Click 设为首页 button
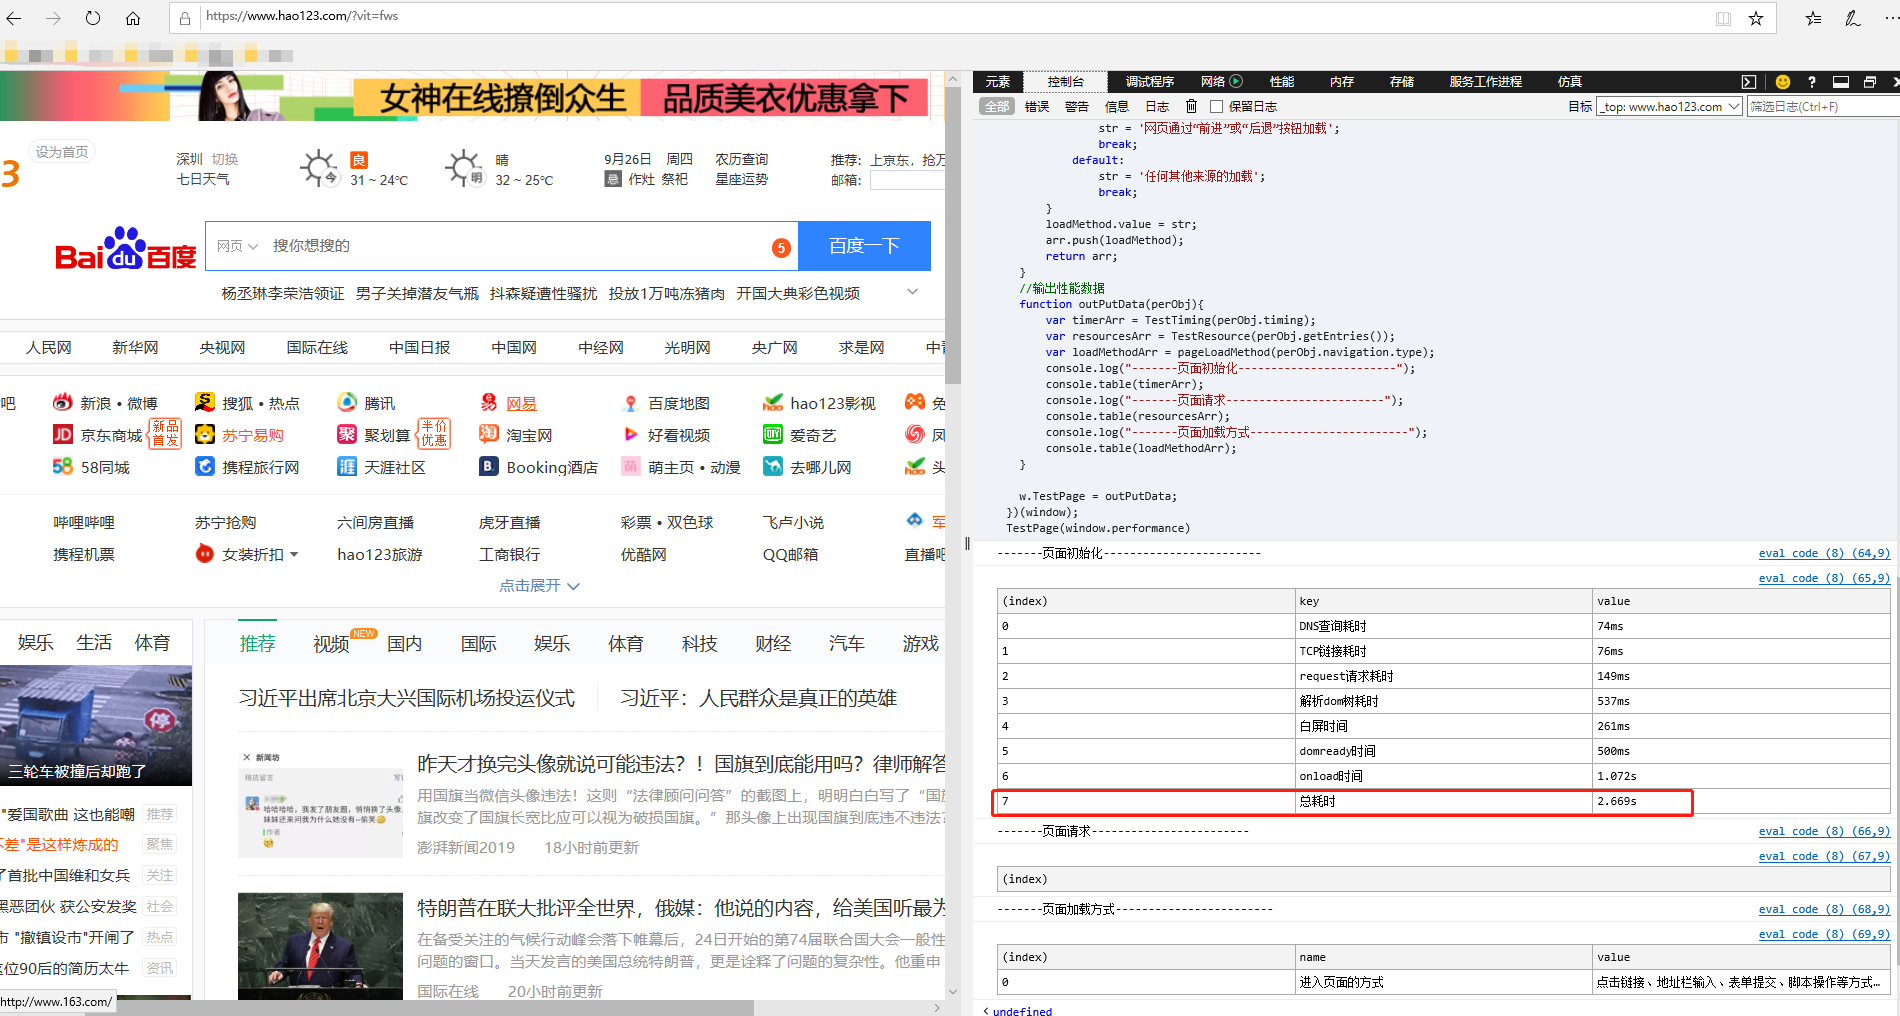The height and width of the screenshot is (1016, 1900). pos(62,152)
